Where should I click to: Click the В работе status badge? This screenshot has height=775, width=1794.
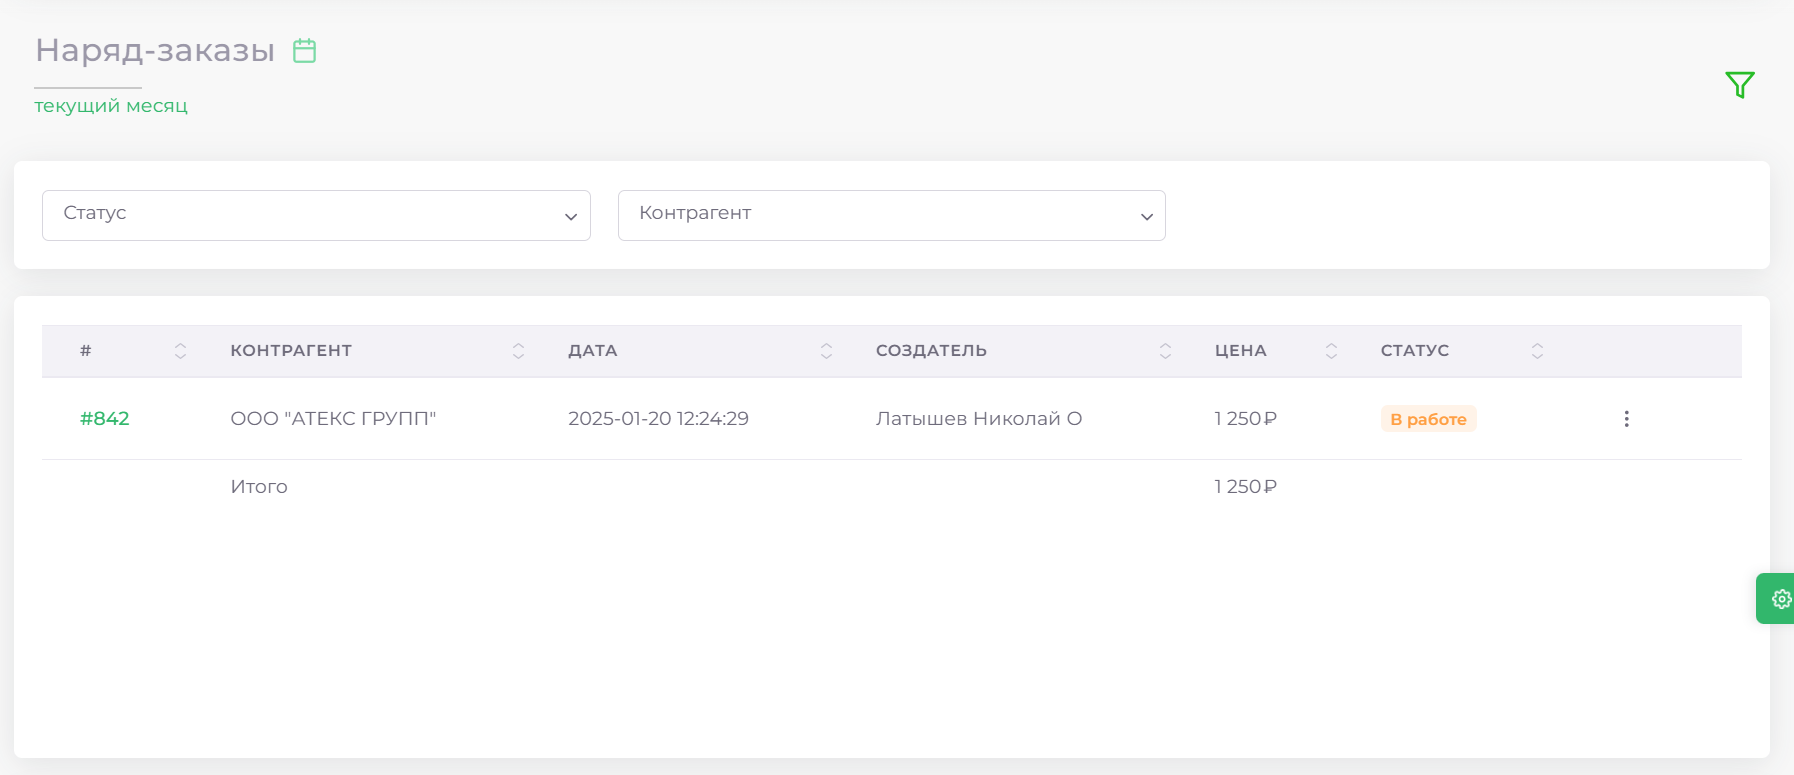(1428, 419)
